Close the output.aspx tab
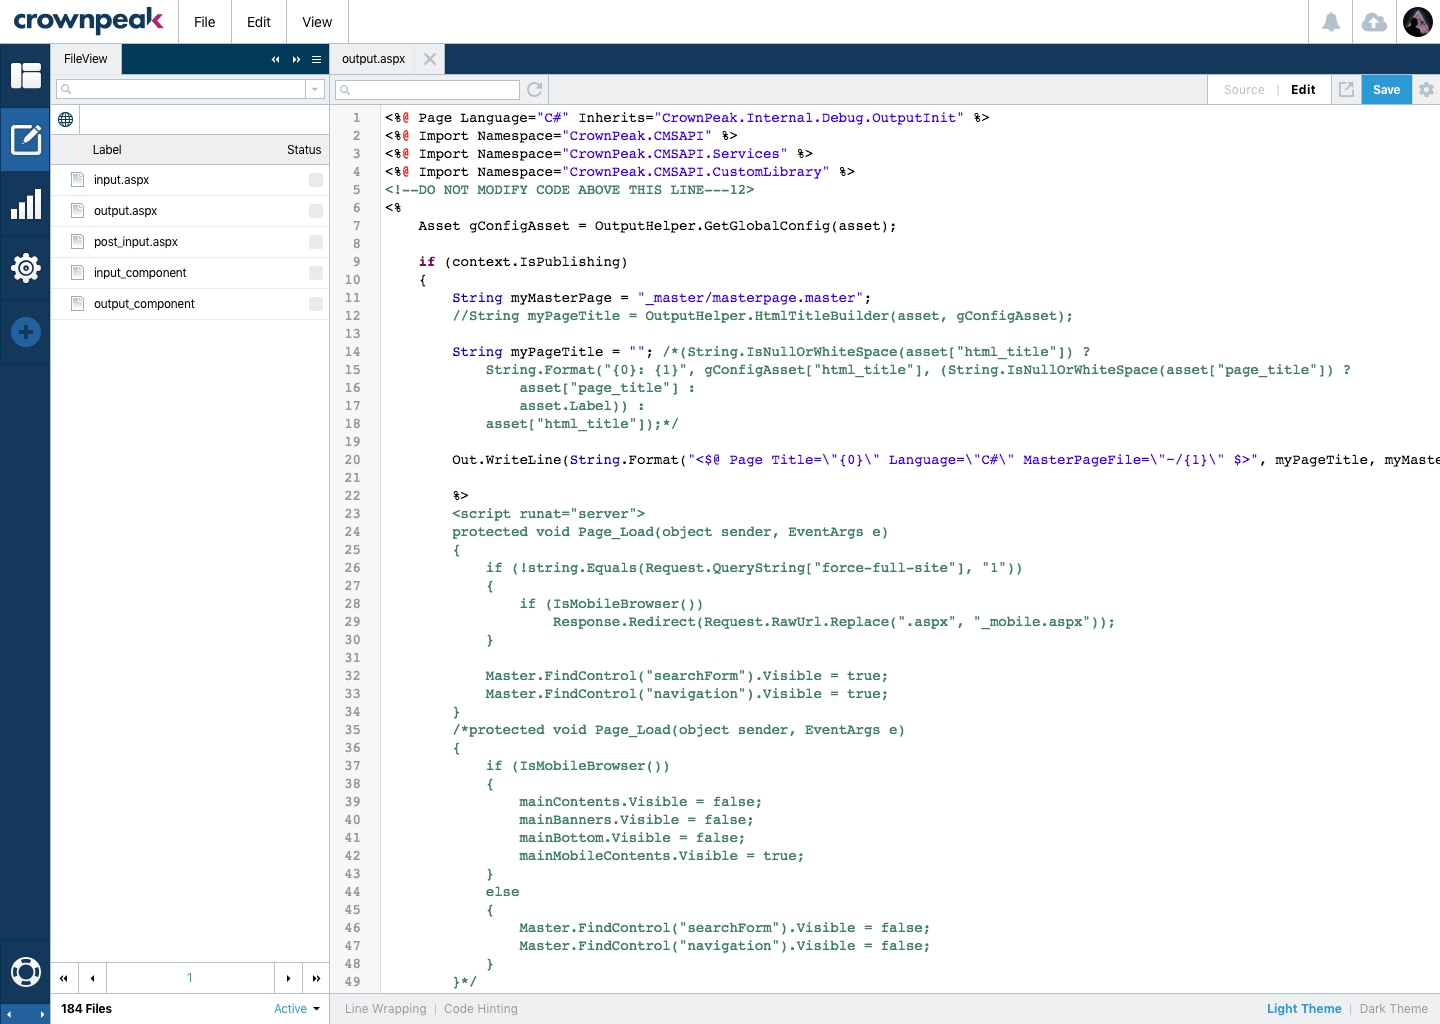Image resolution: width=1440 pixels, height=1024 pixels. 430,59
